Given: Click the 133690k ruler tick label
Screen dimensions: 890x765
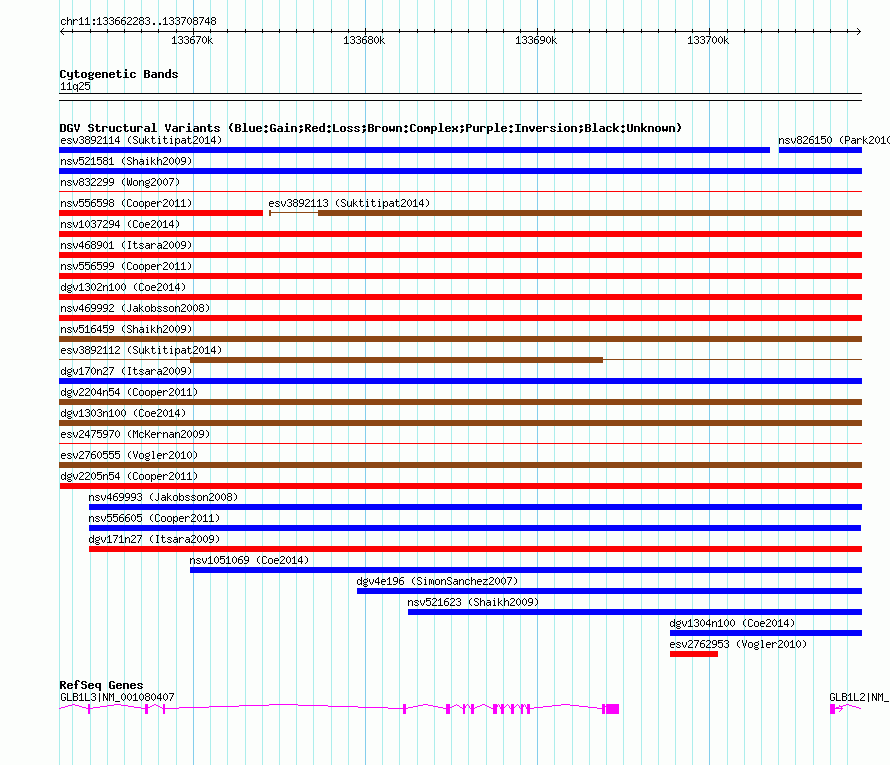Looking at the screenshot, I should (536, 40).
